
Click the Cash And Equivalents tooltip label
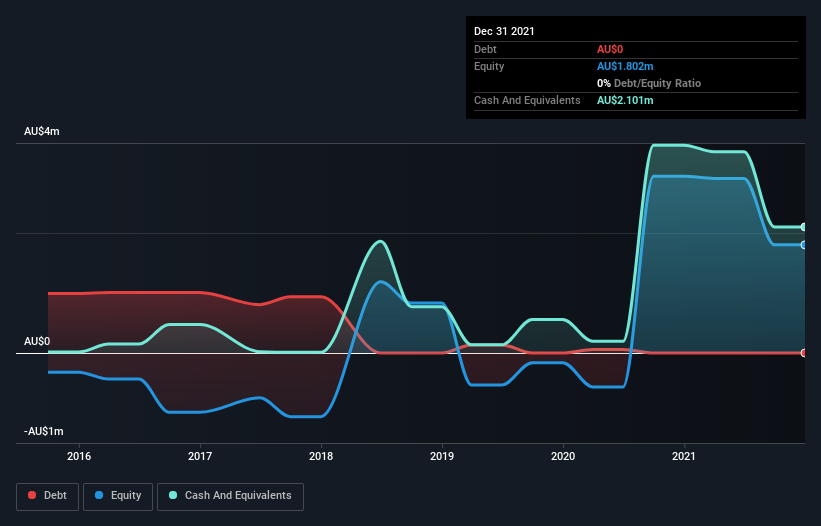click(527, 100)
